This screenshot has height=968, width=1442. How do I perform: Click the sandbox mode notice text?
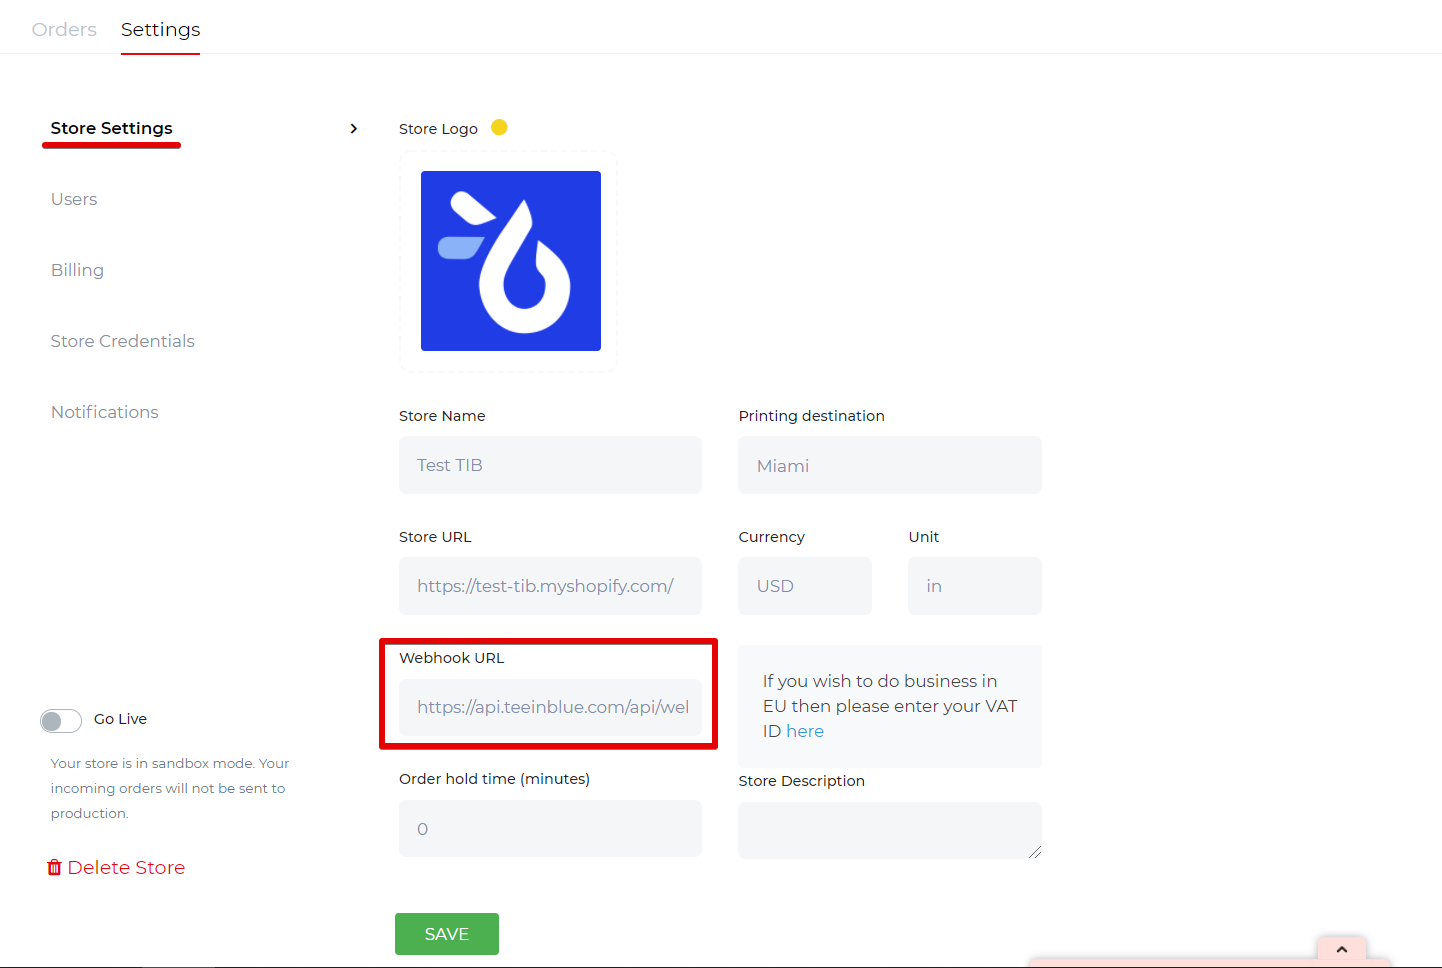(169, 788)
